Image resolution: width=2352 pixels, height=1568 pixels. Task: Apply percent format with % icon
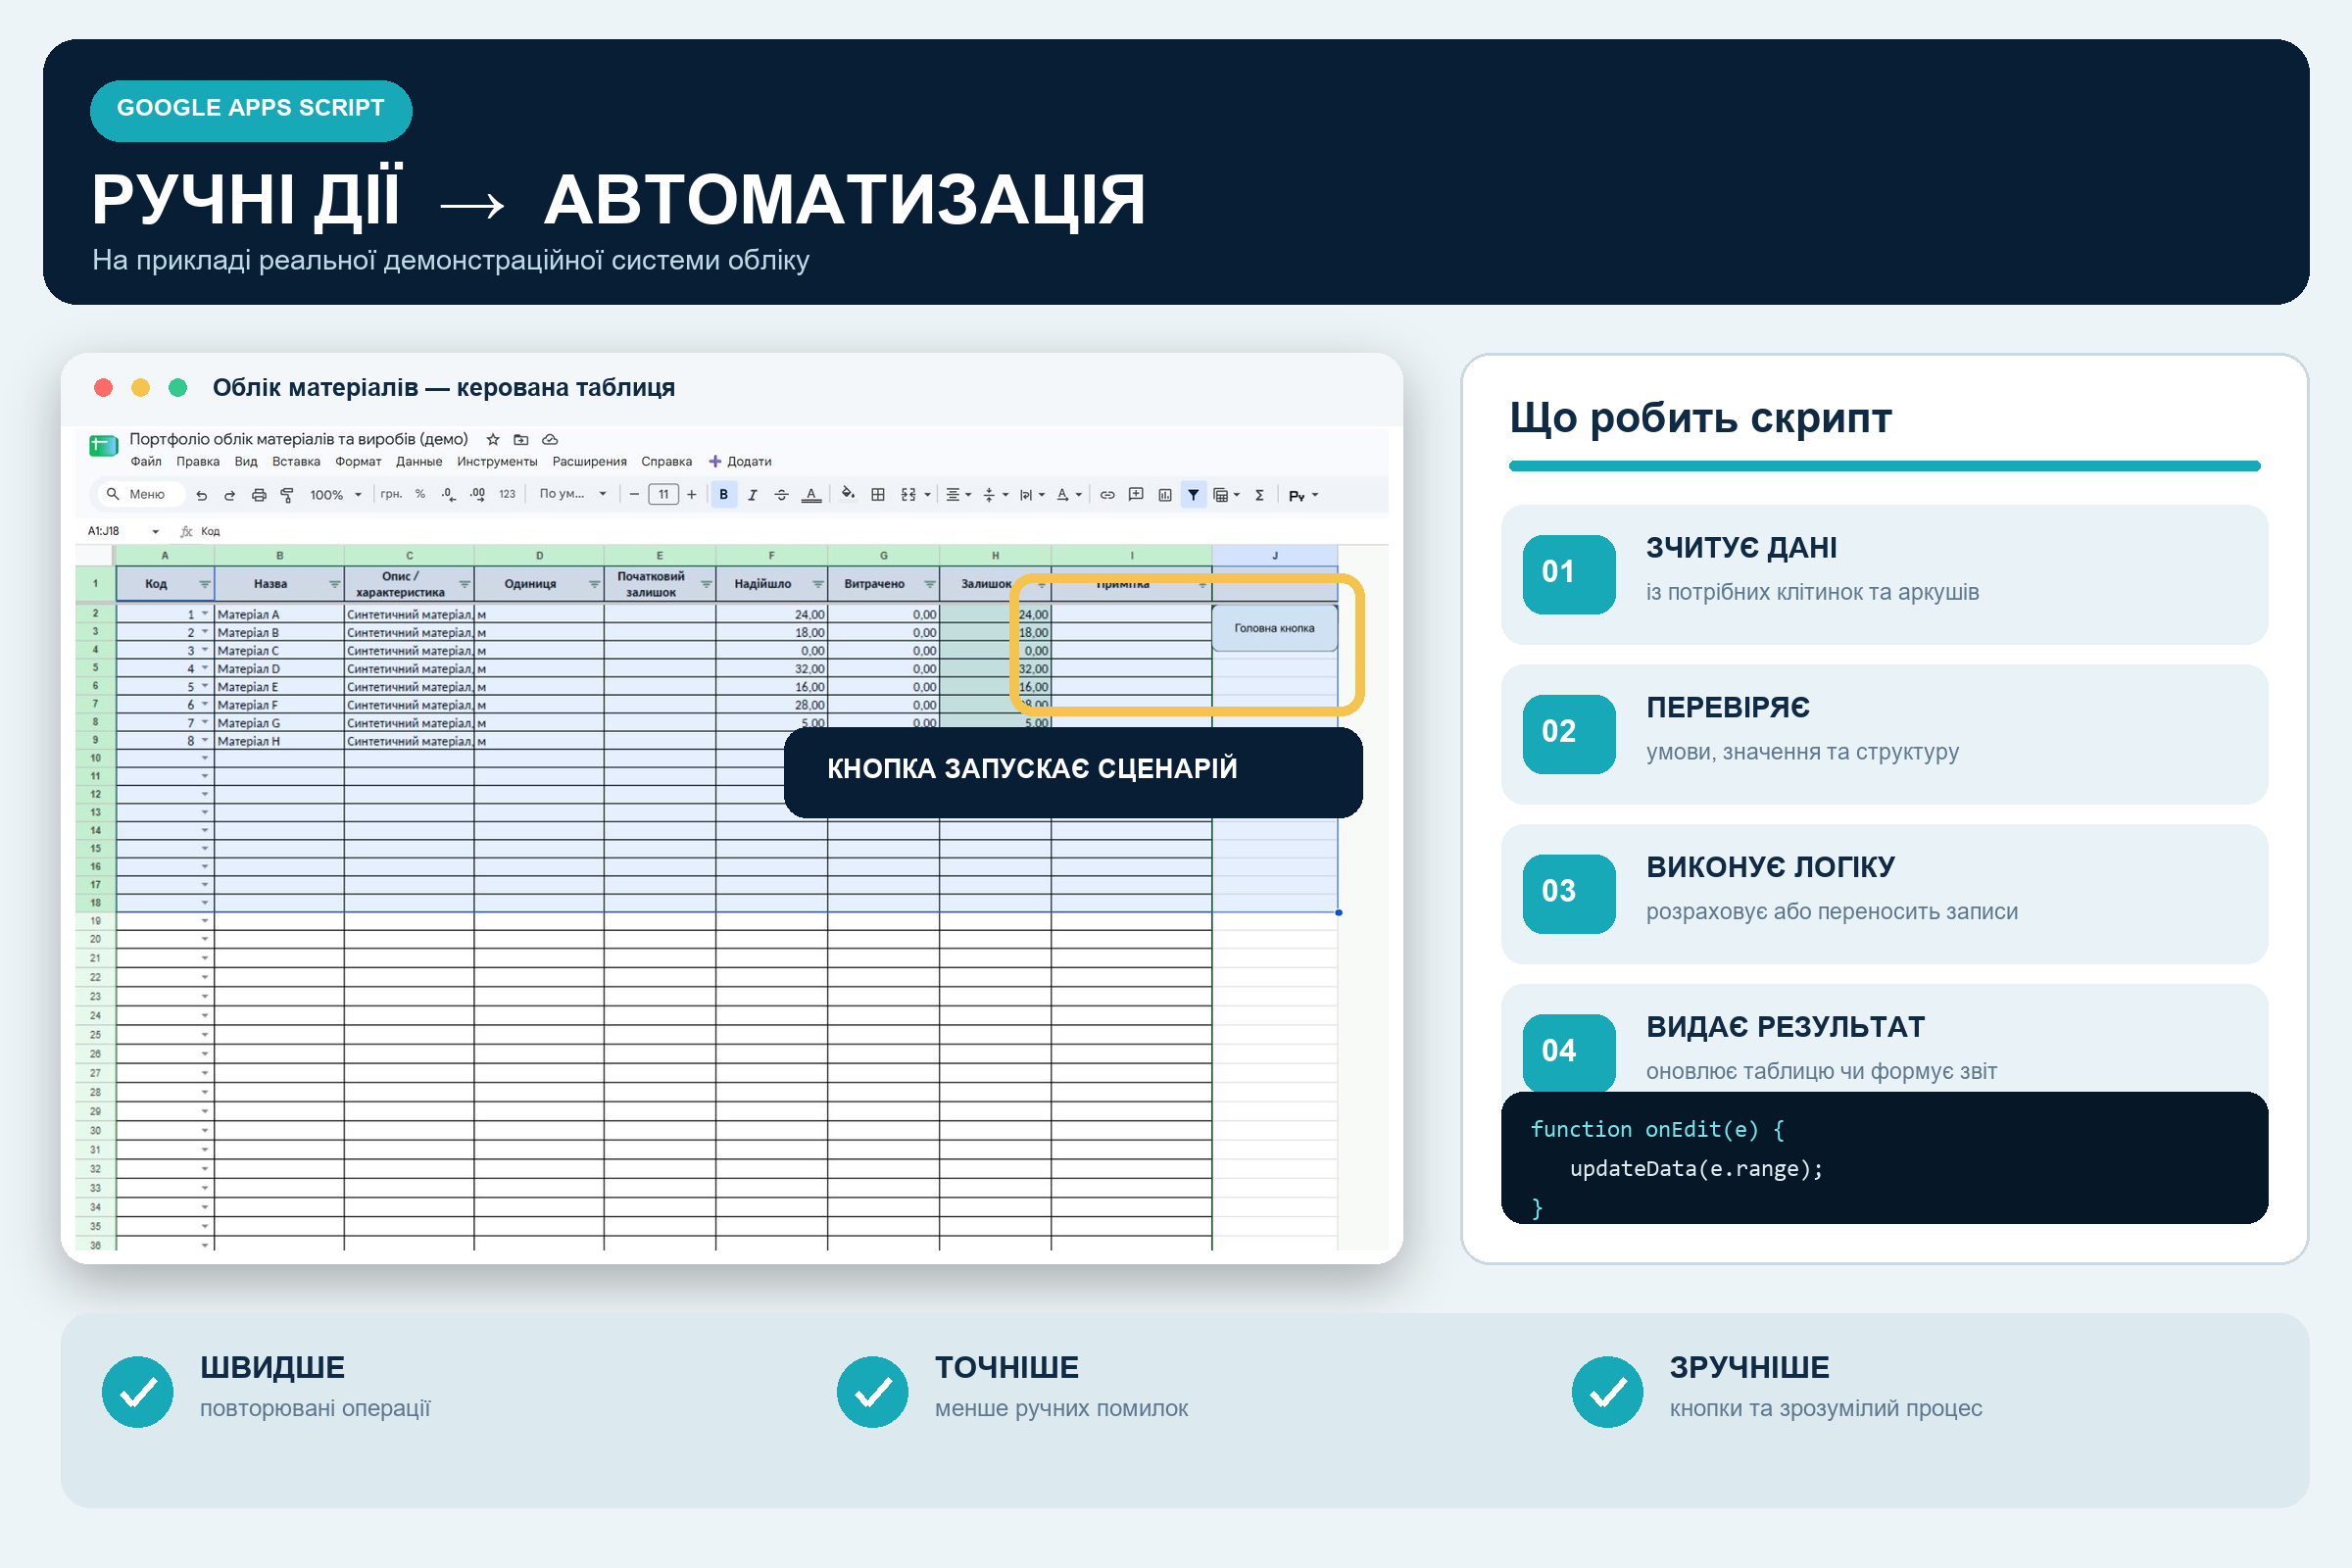pos(420,494)
